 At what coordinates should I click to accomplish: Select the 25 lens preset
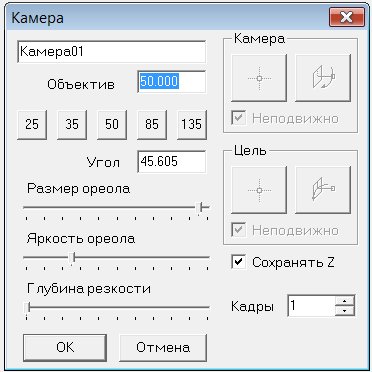(32, 125)
